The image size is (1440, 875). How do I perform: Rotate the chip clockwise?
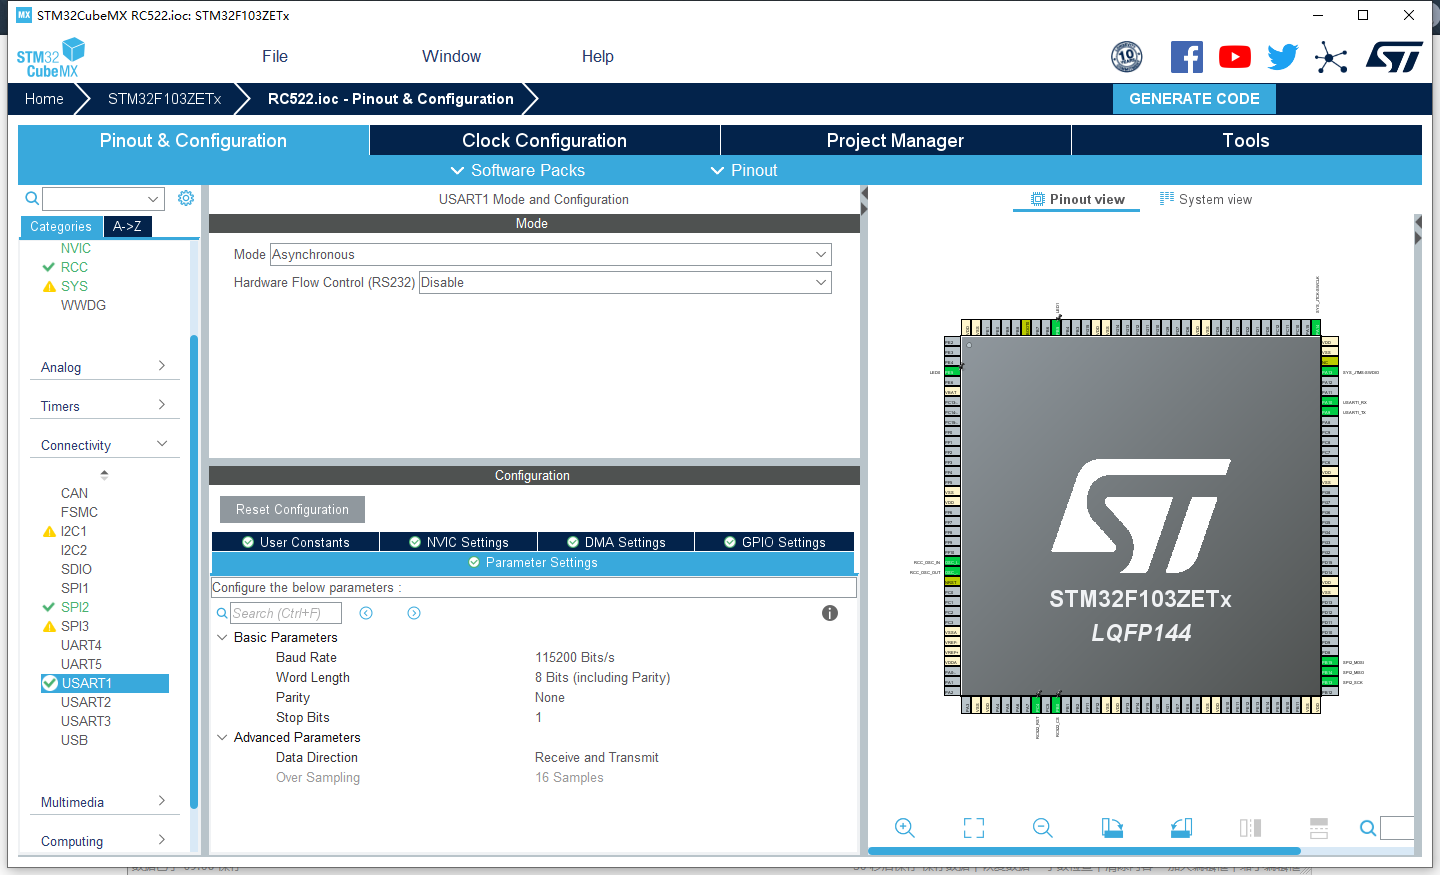(1112, 827)
